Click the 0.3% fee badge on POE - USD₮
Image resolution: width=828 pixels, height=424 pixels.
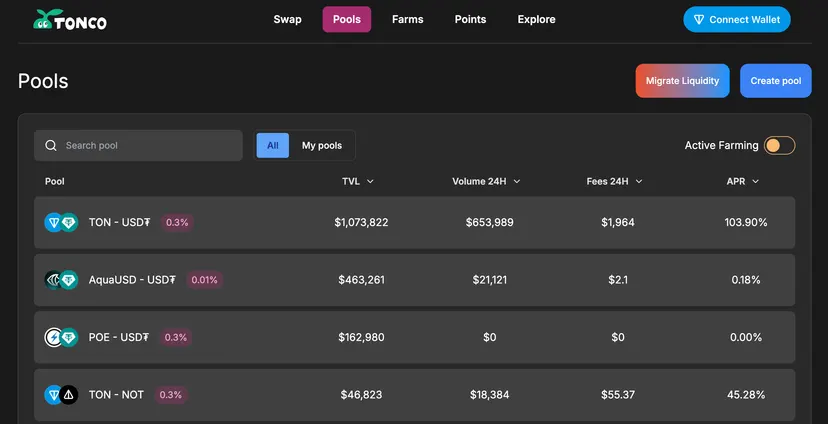[175, 337]
